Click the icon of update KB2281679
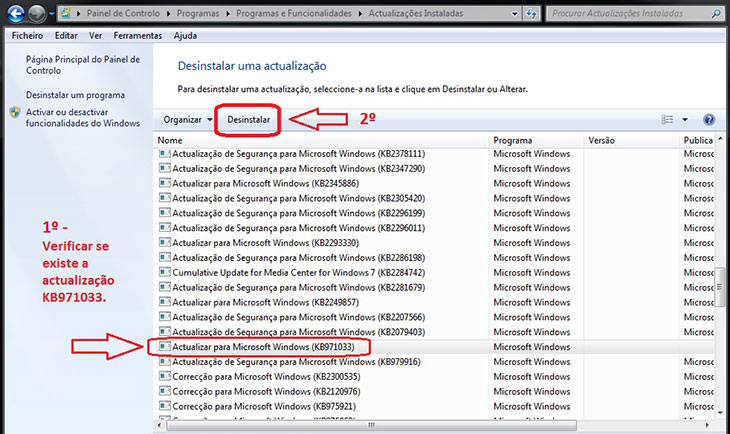This screenshot has width=730, height=434. tap(164, 287)
